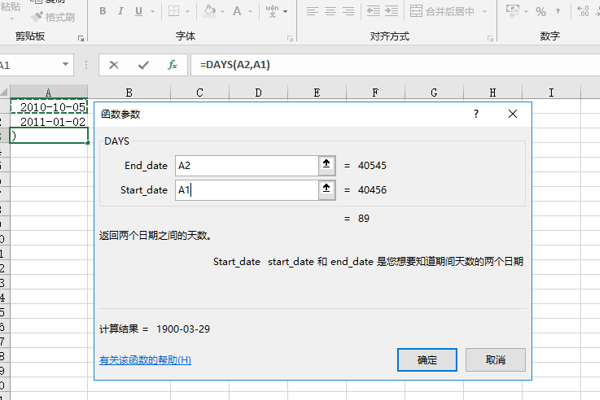Open the Name Box dropdown
Image resolution: width=600 pixels, height=400 pixels.
click(66, 64)
